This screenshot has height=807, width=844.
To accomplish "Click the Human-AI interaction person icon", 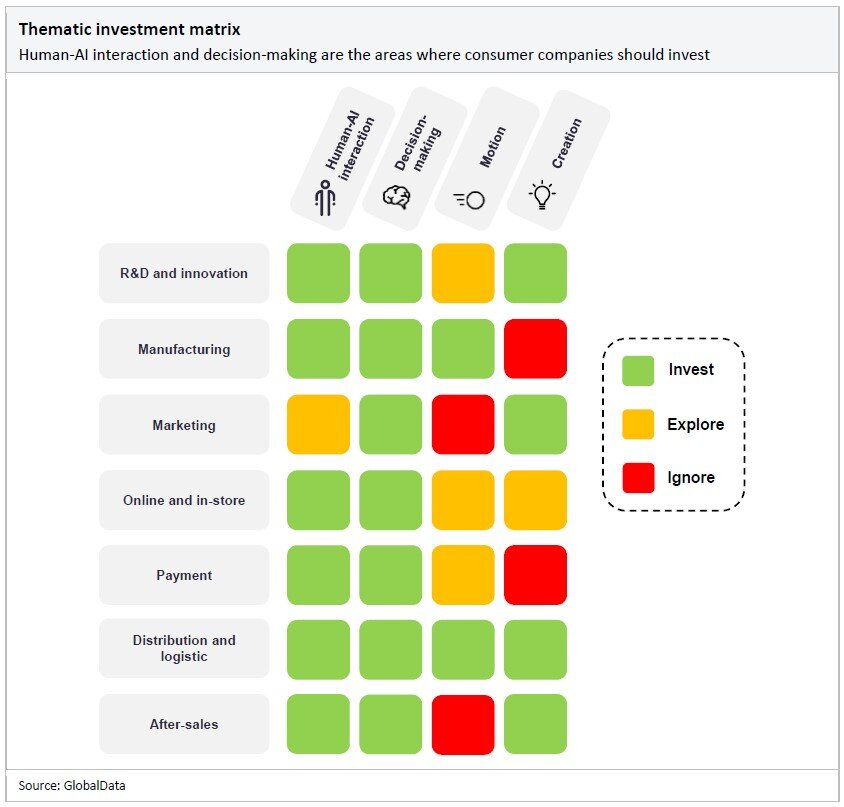I will (324, 198).
